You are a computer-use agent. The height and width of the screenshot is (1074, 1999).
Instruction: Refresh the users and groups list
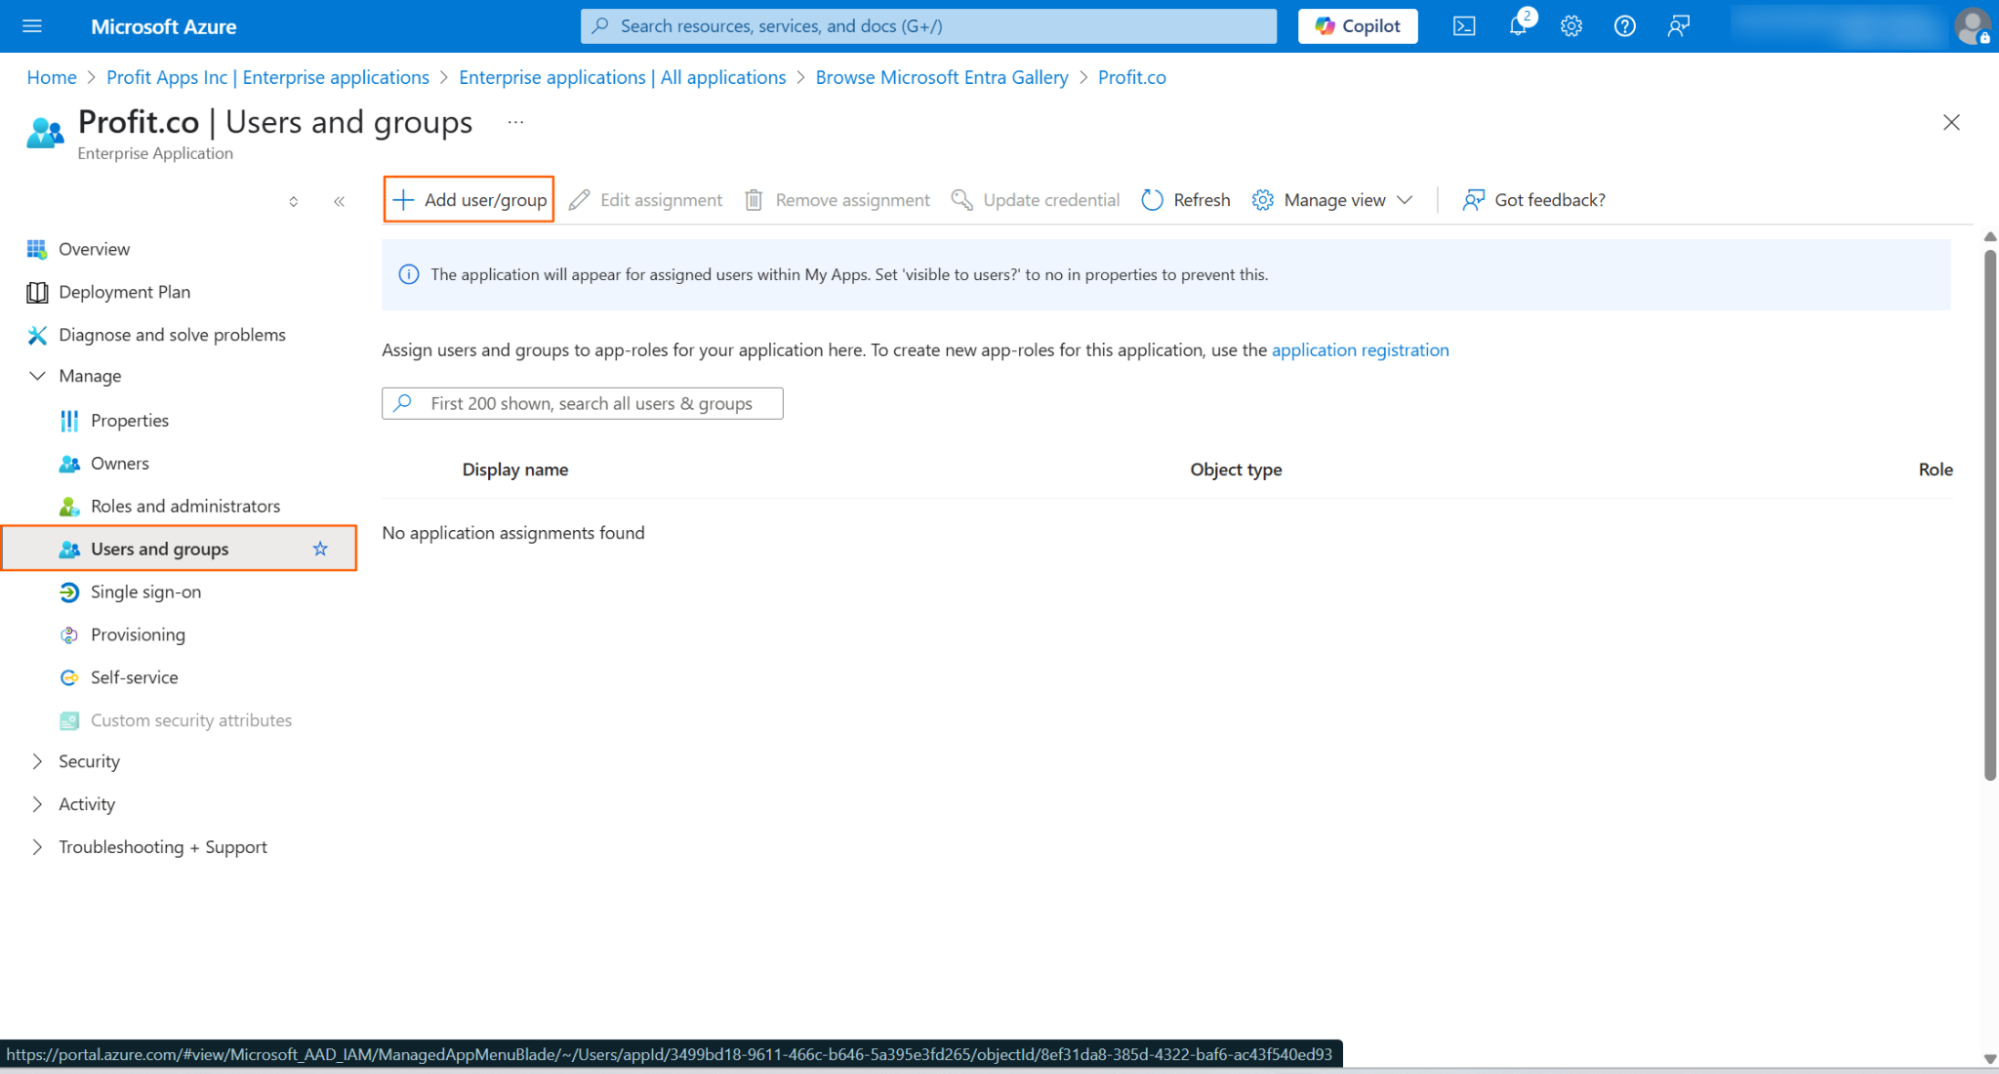(x=1185, y=200)
